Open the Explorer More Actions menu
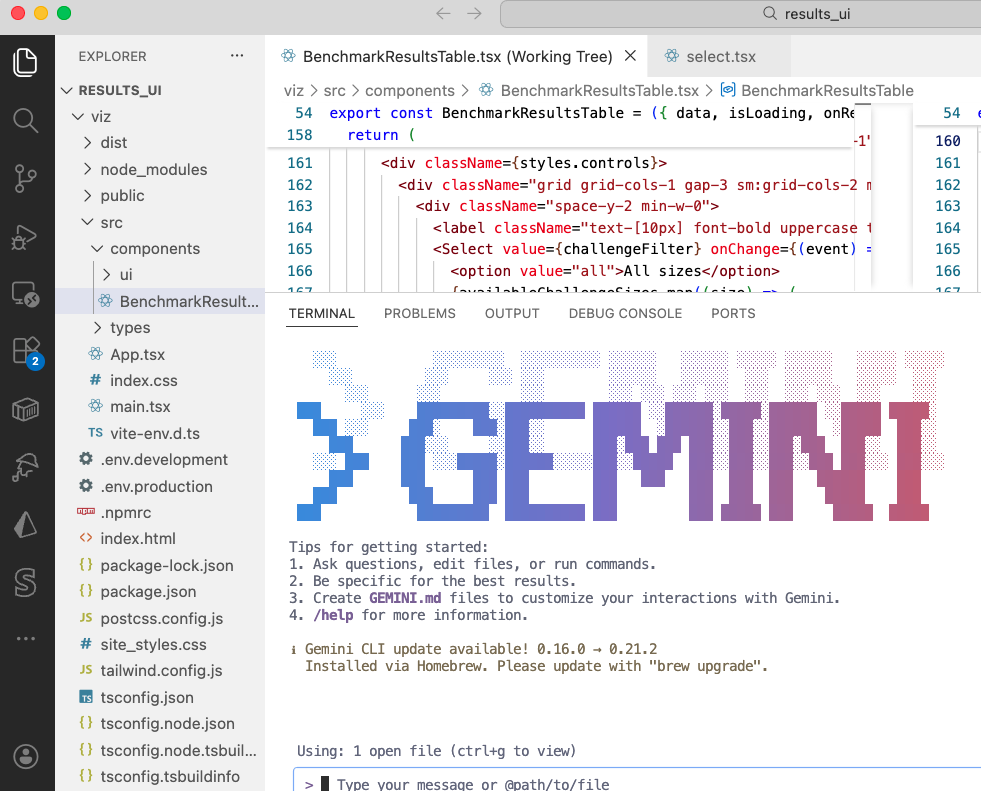 pos(237,56)
